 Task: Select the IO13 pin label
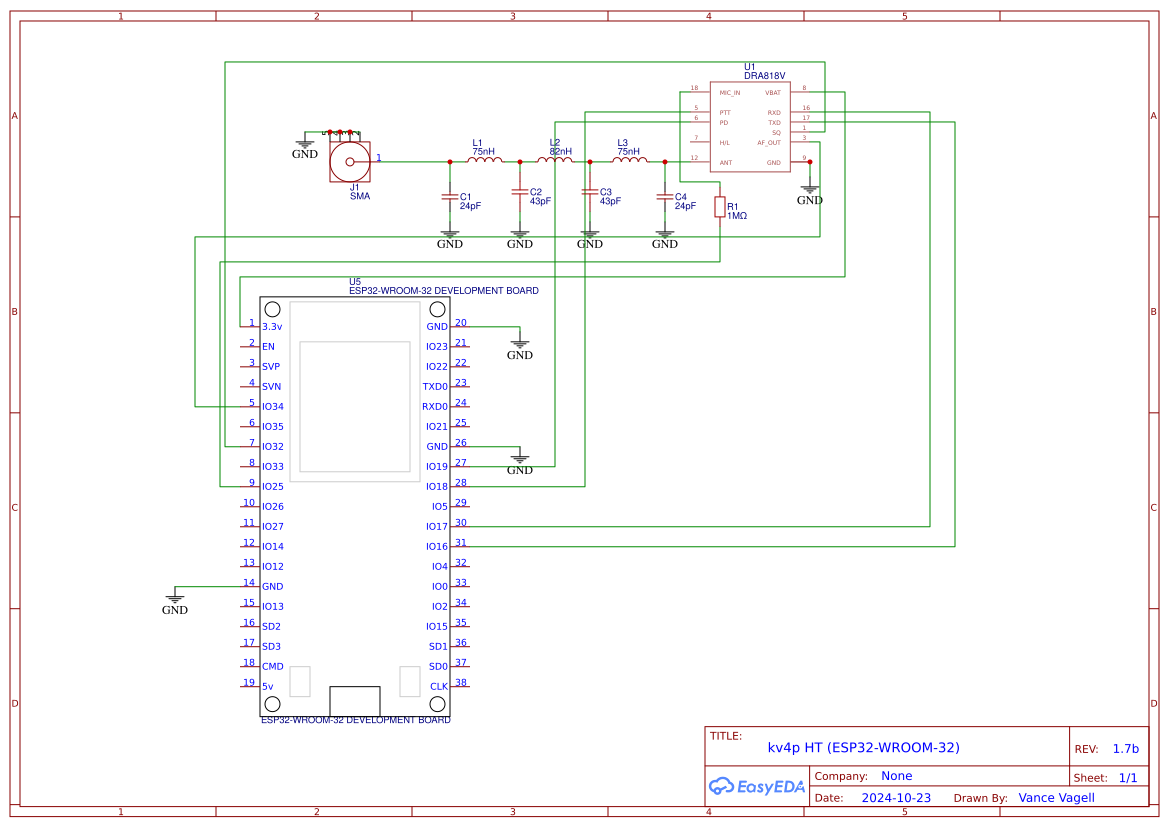(x=273, y=606)
